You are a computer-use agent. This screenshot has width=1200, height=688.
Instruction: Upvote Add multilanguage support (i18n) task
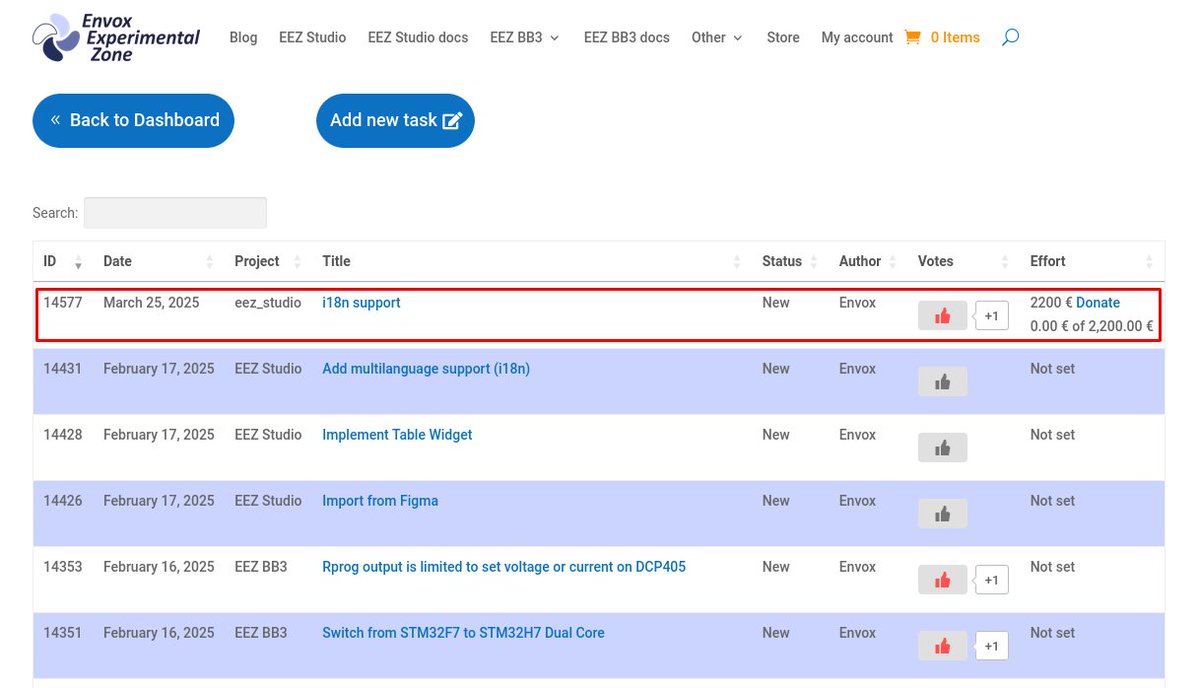942,382
